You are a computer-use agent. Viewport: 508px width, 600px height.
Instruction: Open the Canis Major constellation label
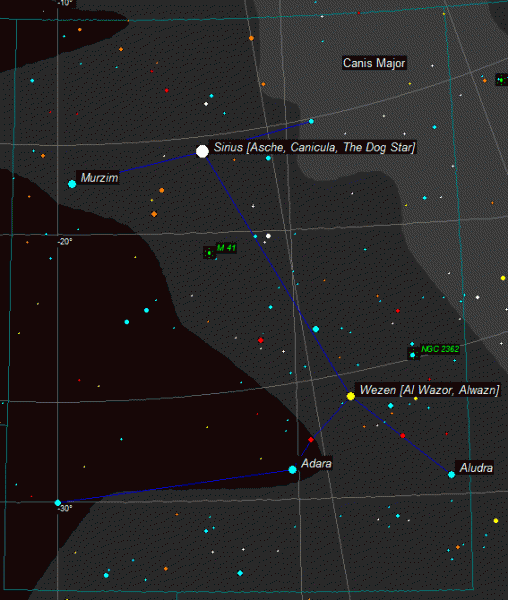coord(374,63)
